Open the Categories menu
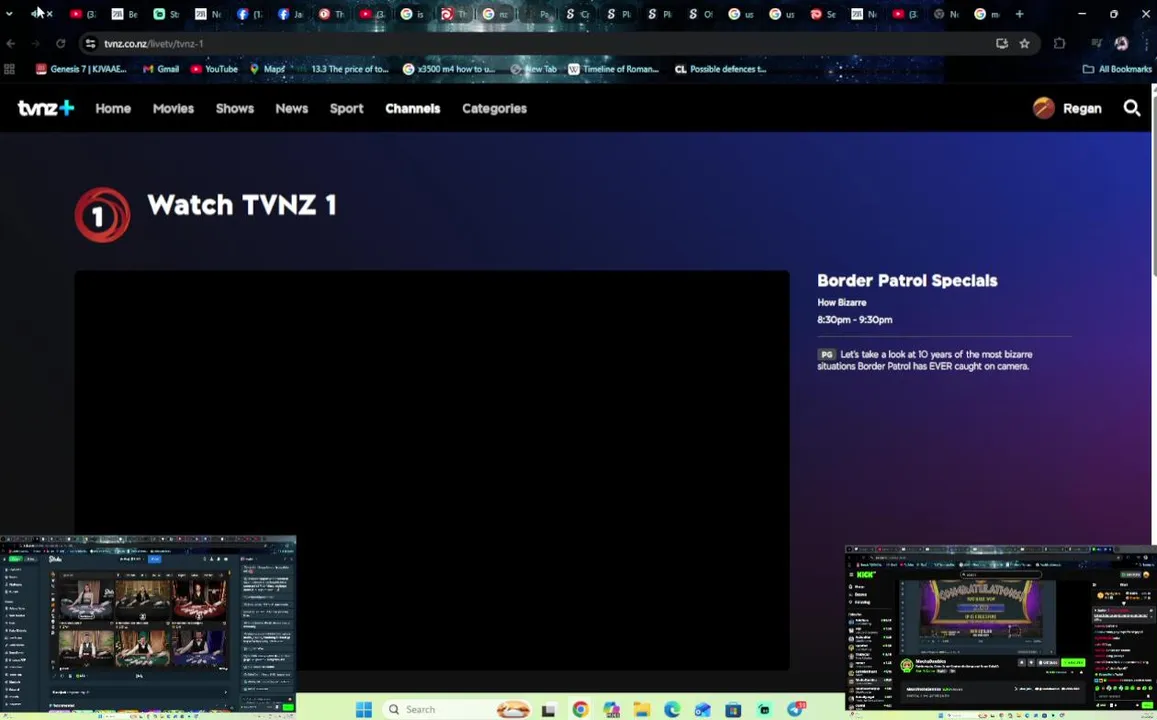 pyautogui.click(x=494, y=108)
